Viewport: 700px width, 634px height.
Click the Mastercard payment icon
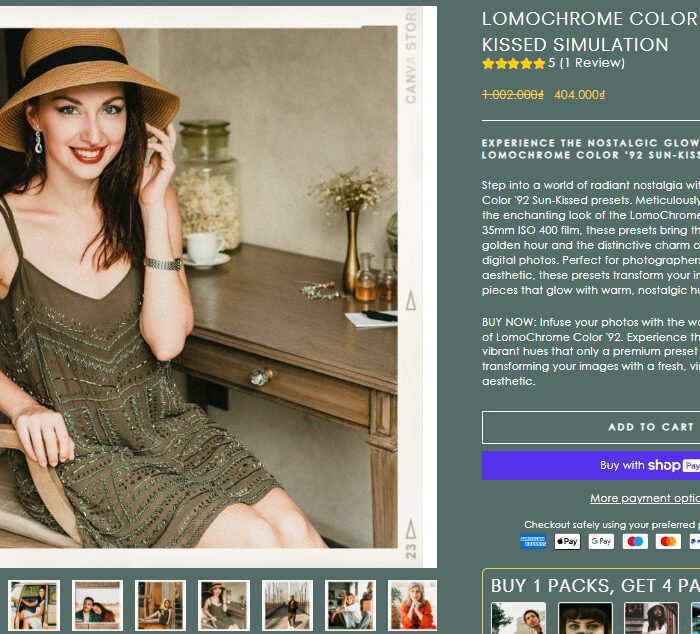pos(668,542)
